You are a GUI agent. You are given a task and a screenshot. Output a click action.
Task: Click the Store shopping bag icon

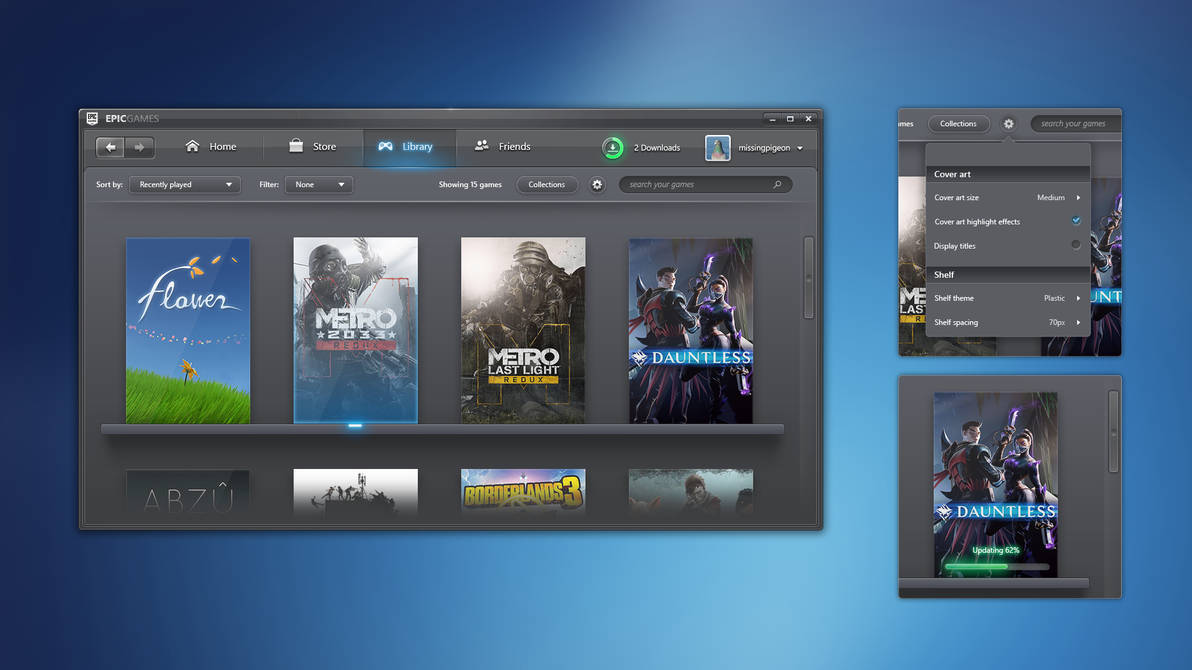296,146
